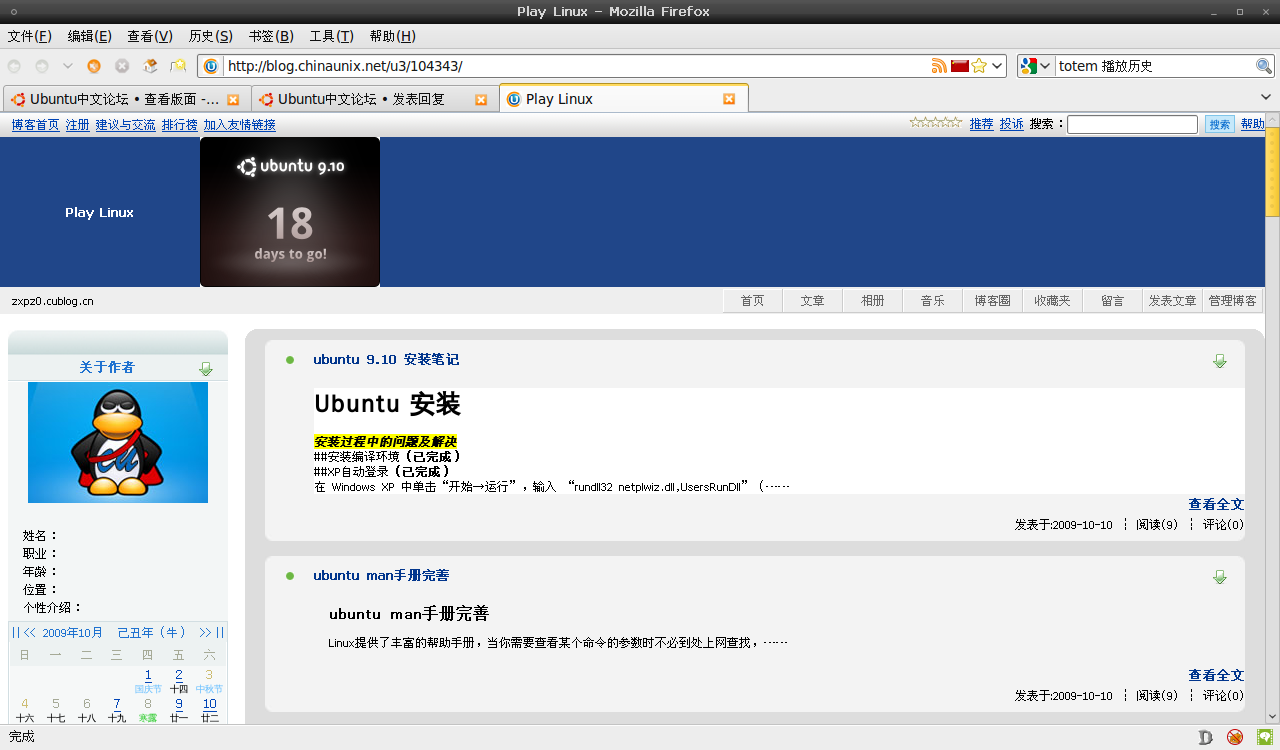Click 查看全文 for the man手册完善 post

[x=1216, y=675]
